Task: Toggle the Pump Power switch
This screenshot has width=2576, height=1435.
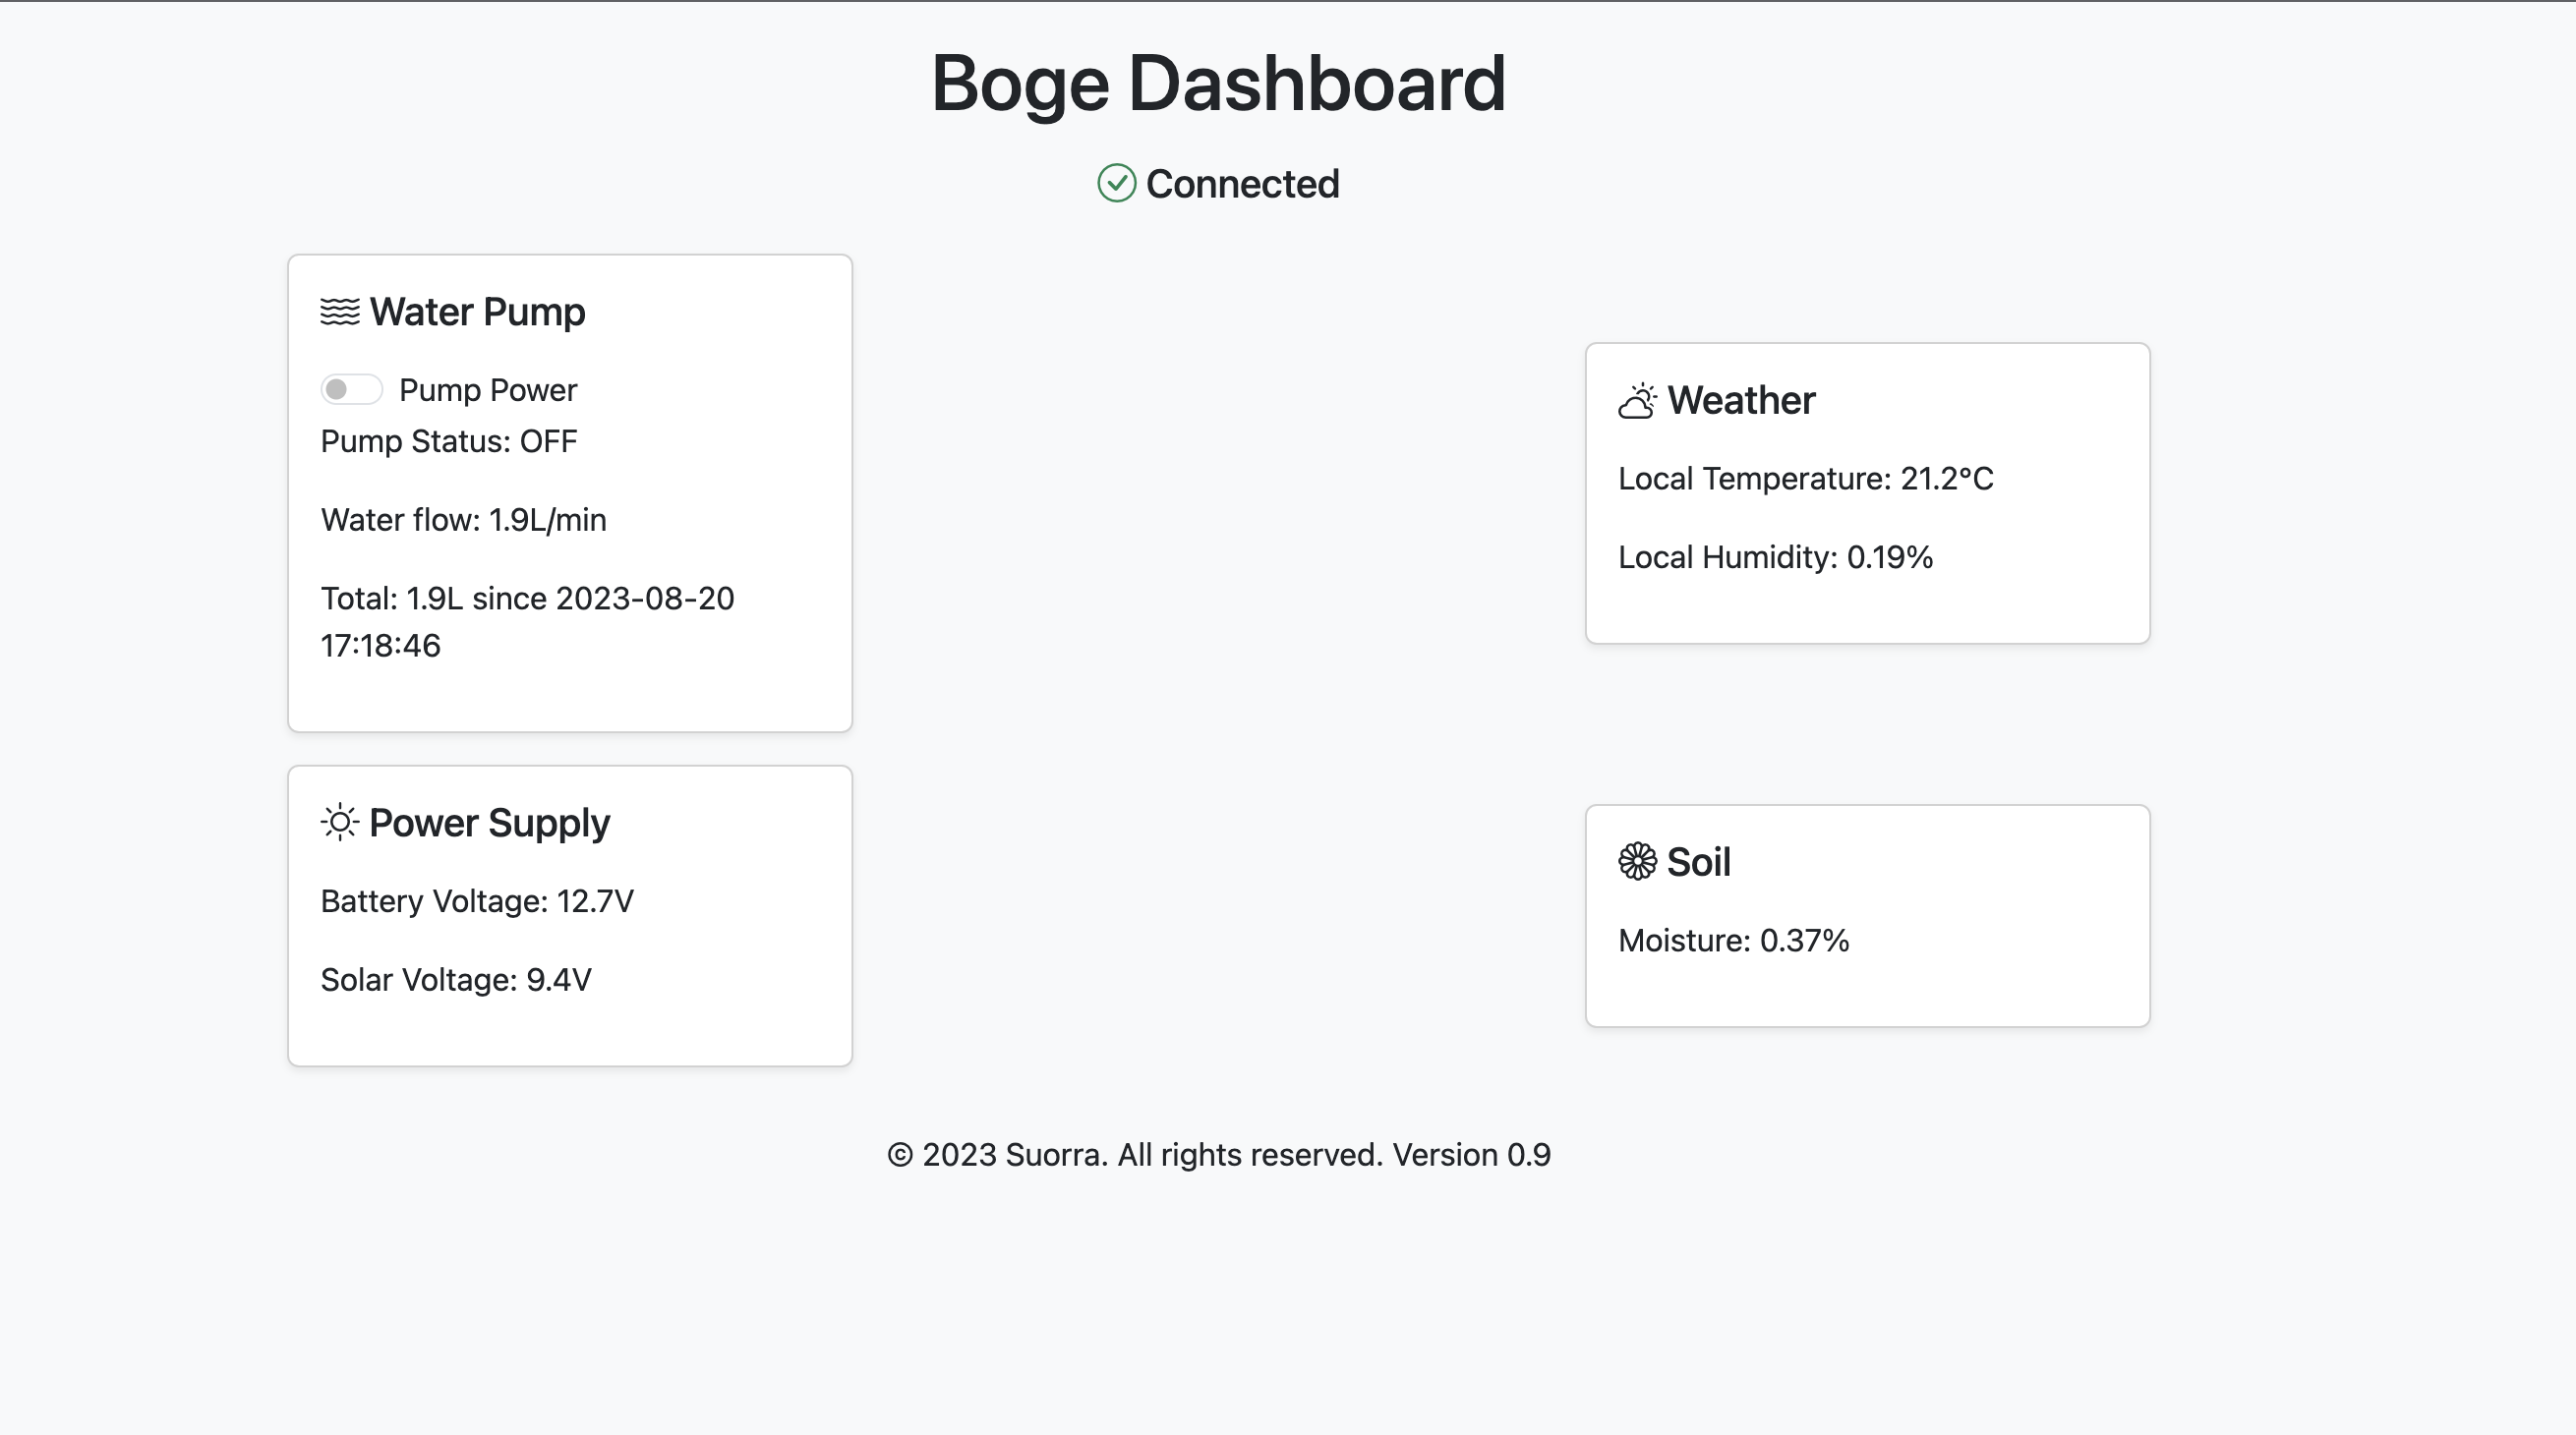Action: tap(351, 390)
